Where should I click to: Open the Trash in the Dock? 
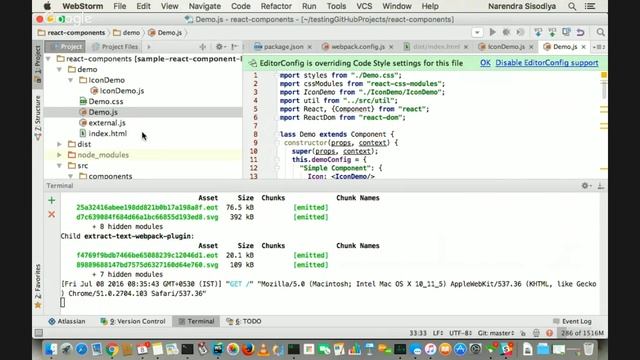(588, 349)
